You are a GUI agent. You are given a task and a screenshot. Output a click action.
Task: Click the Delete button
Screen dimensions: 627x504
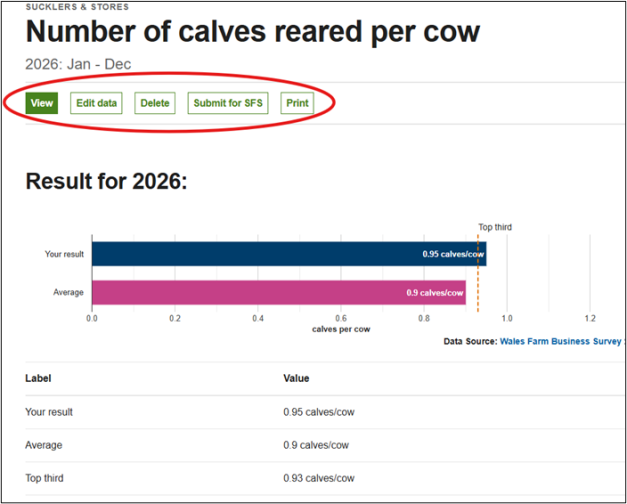coord(155,103)
